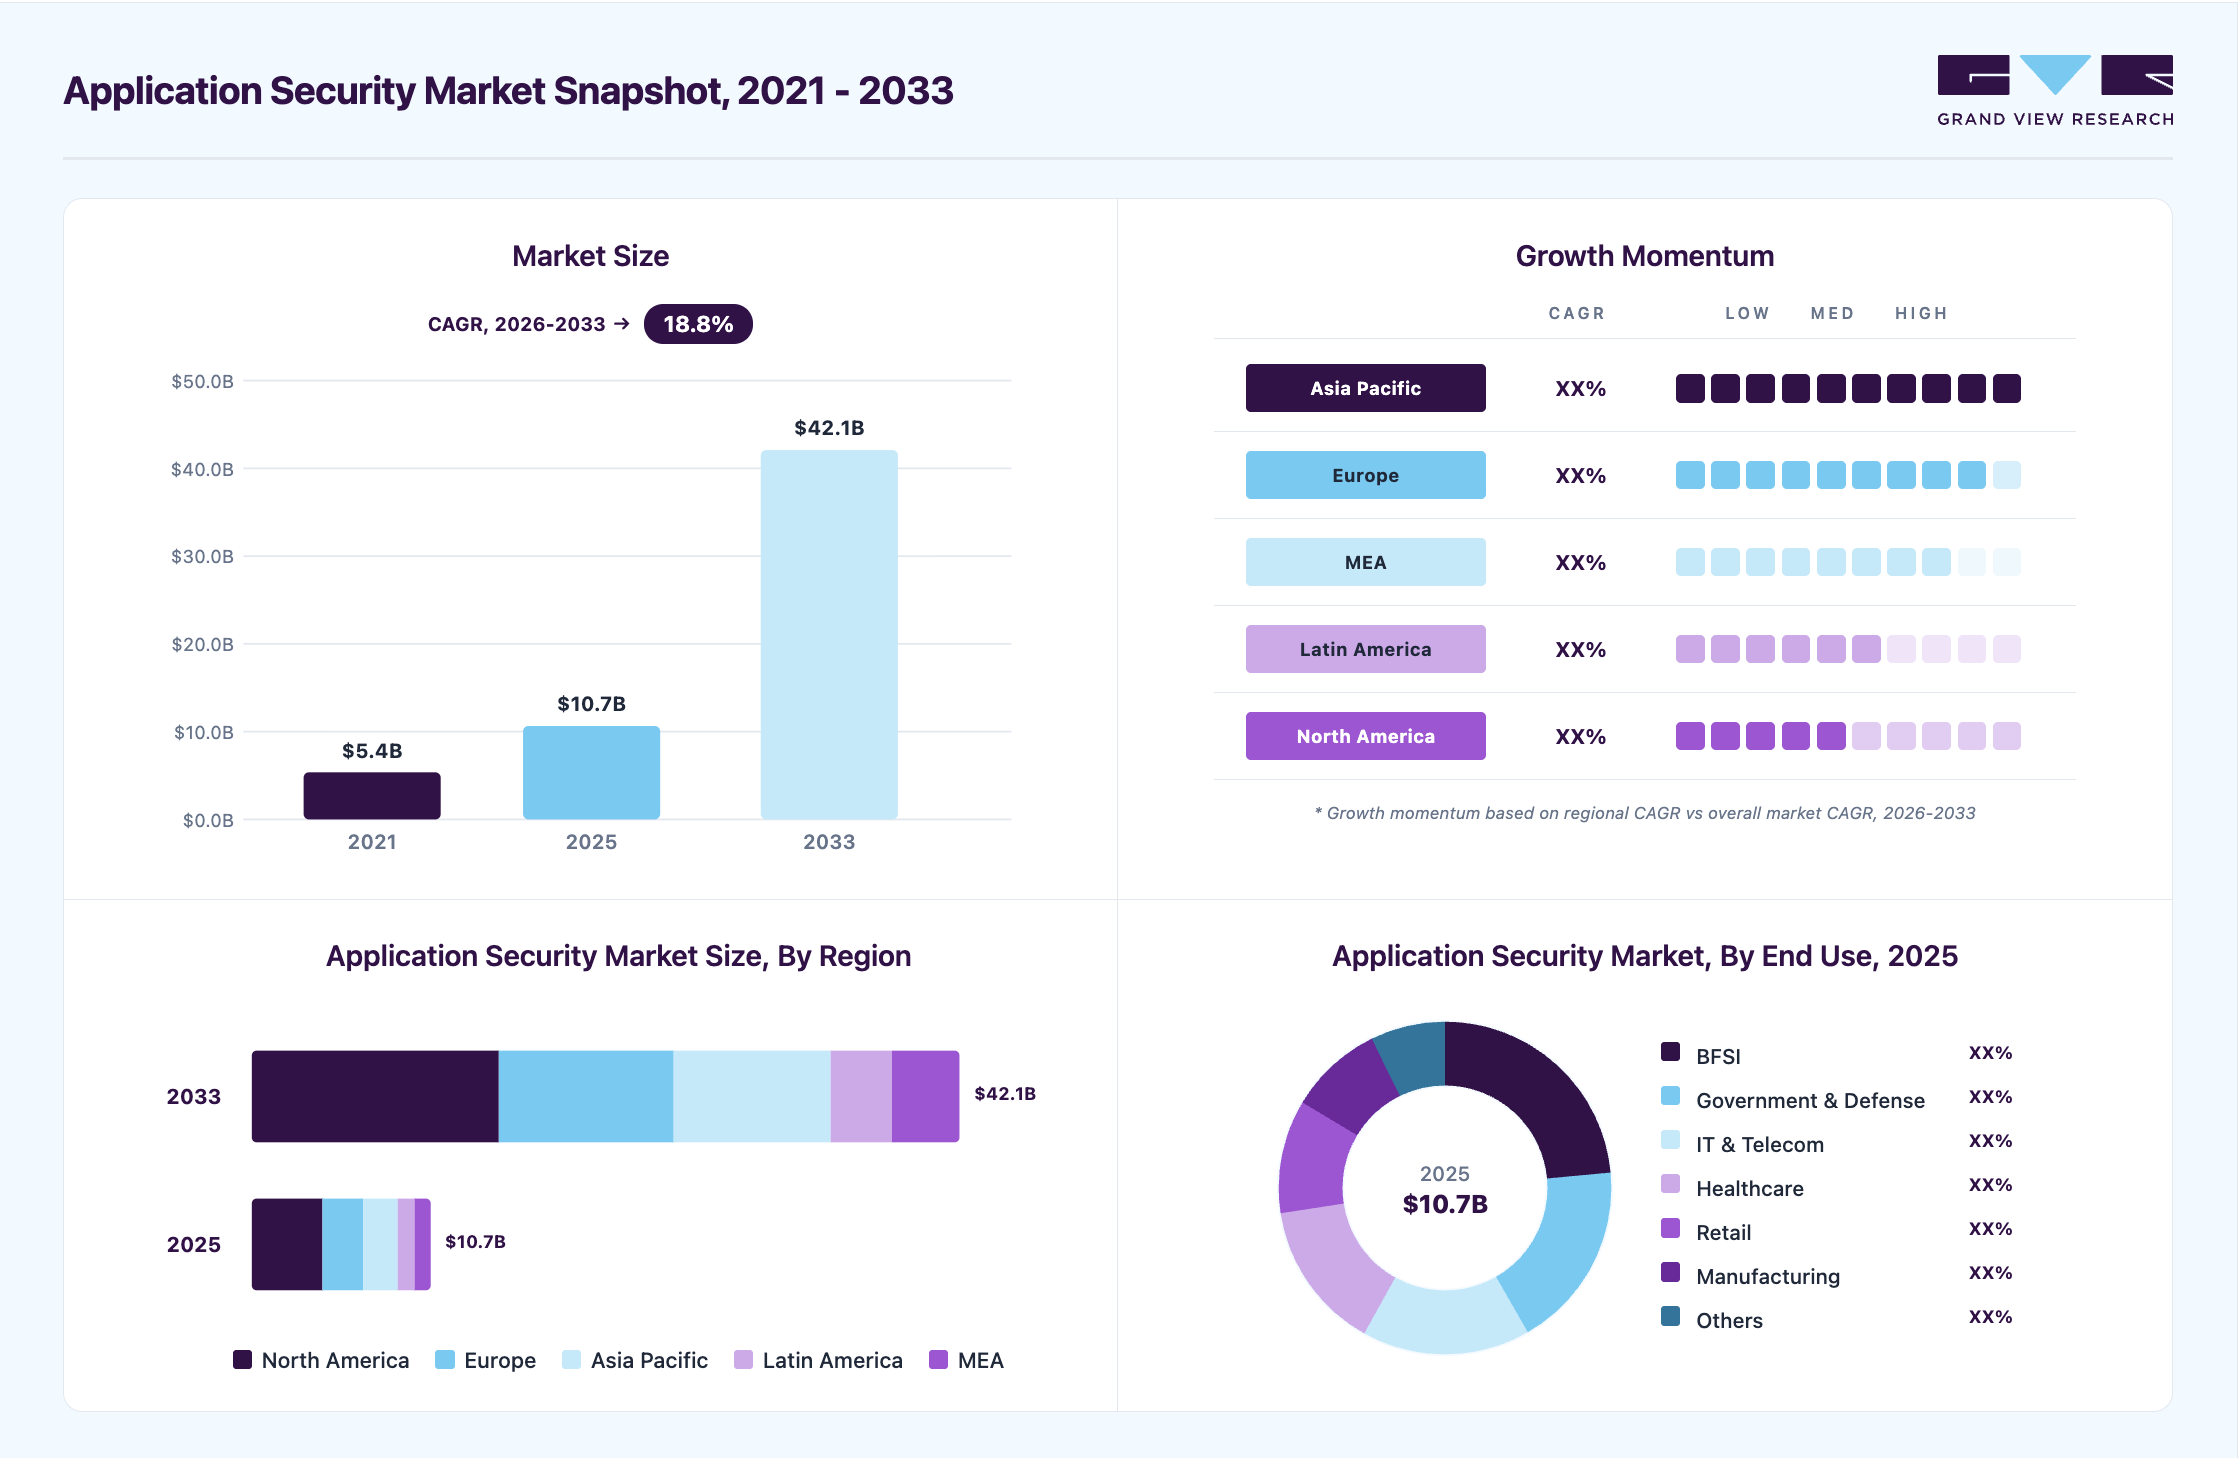This screenshot has width=2238, height=1458.
Task: Click the 2033 market size bar
Action: [x=829, y=635]
